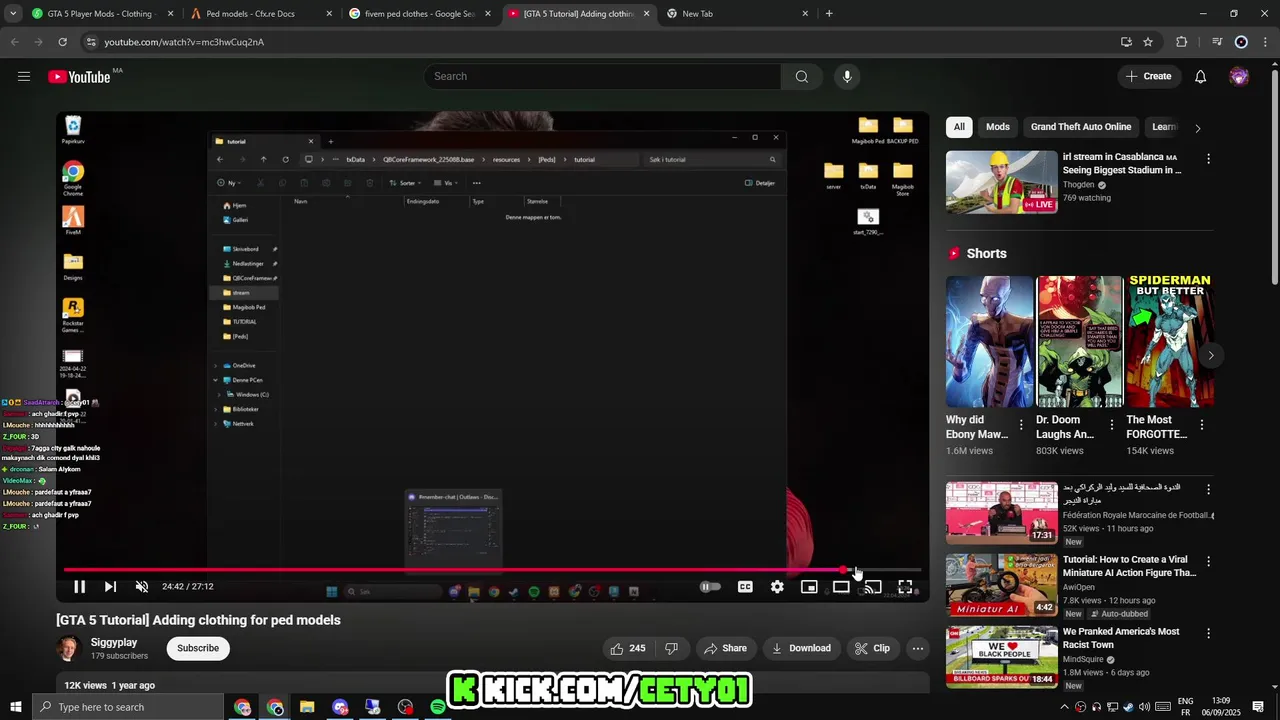Open Chrome extensions puzzle icon
Image resolution: width=1280 pixels, height=720 pixels.
point(1182,42)
